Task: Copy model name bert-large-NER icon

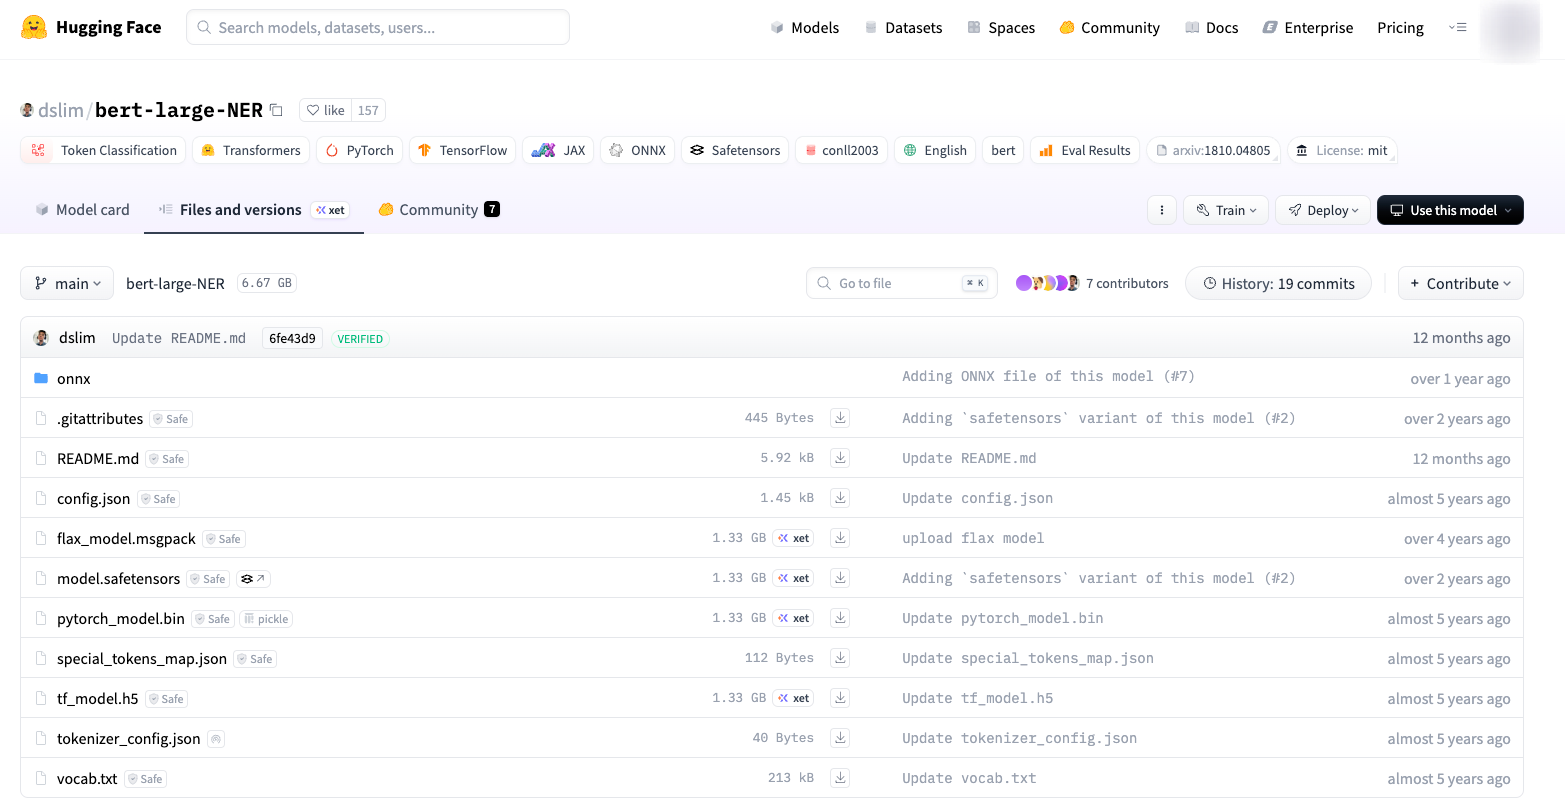Action: click(x=277, y=110)
